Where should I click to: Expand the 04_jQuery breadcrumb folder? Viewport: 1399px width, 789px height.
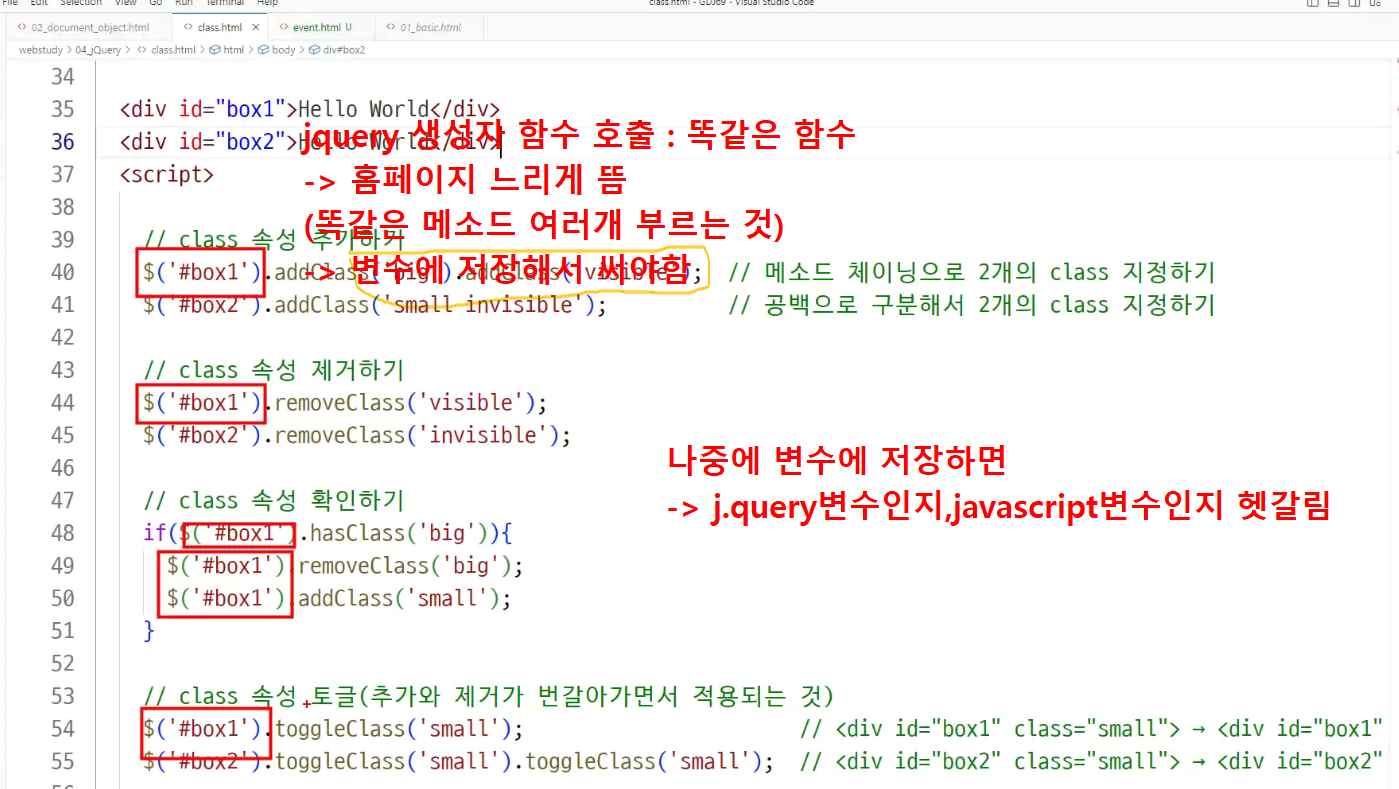[99, 50]
